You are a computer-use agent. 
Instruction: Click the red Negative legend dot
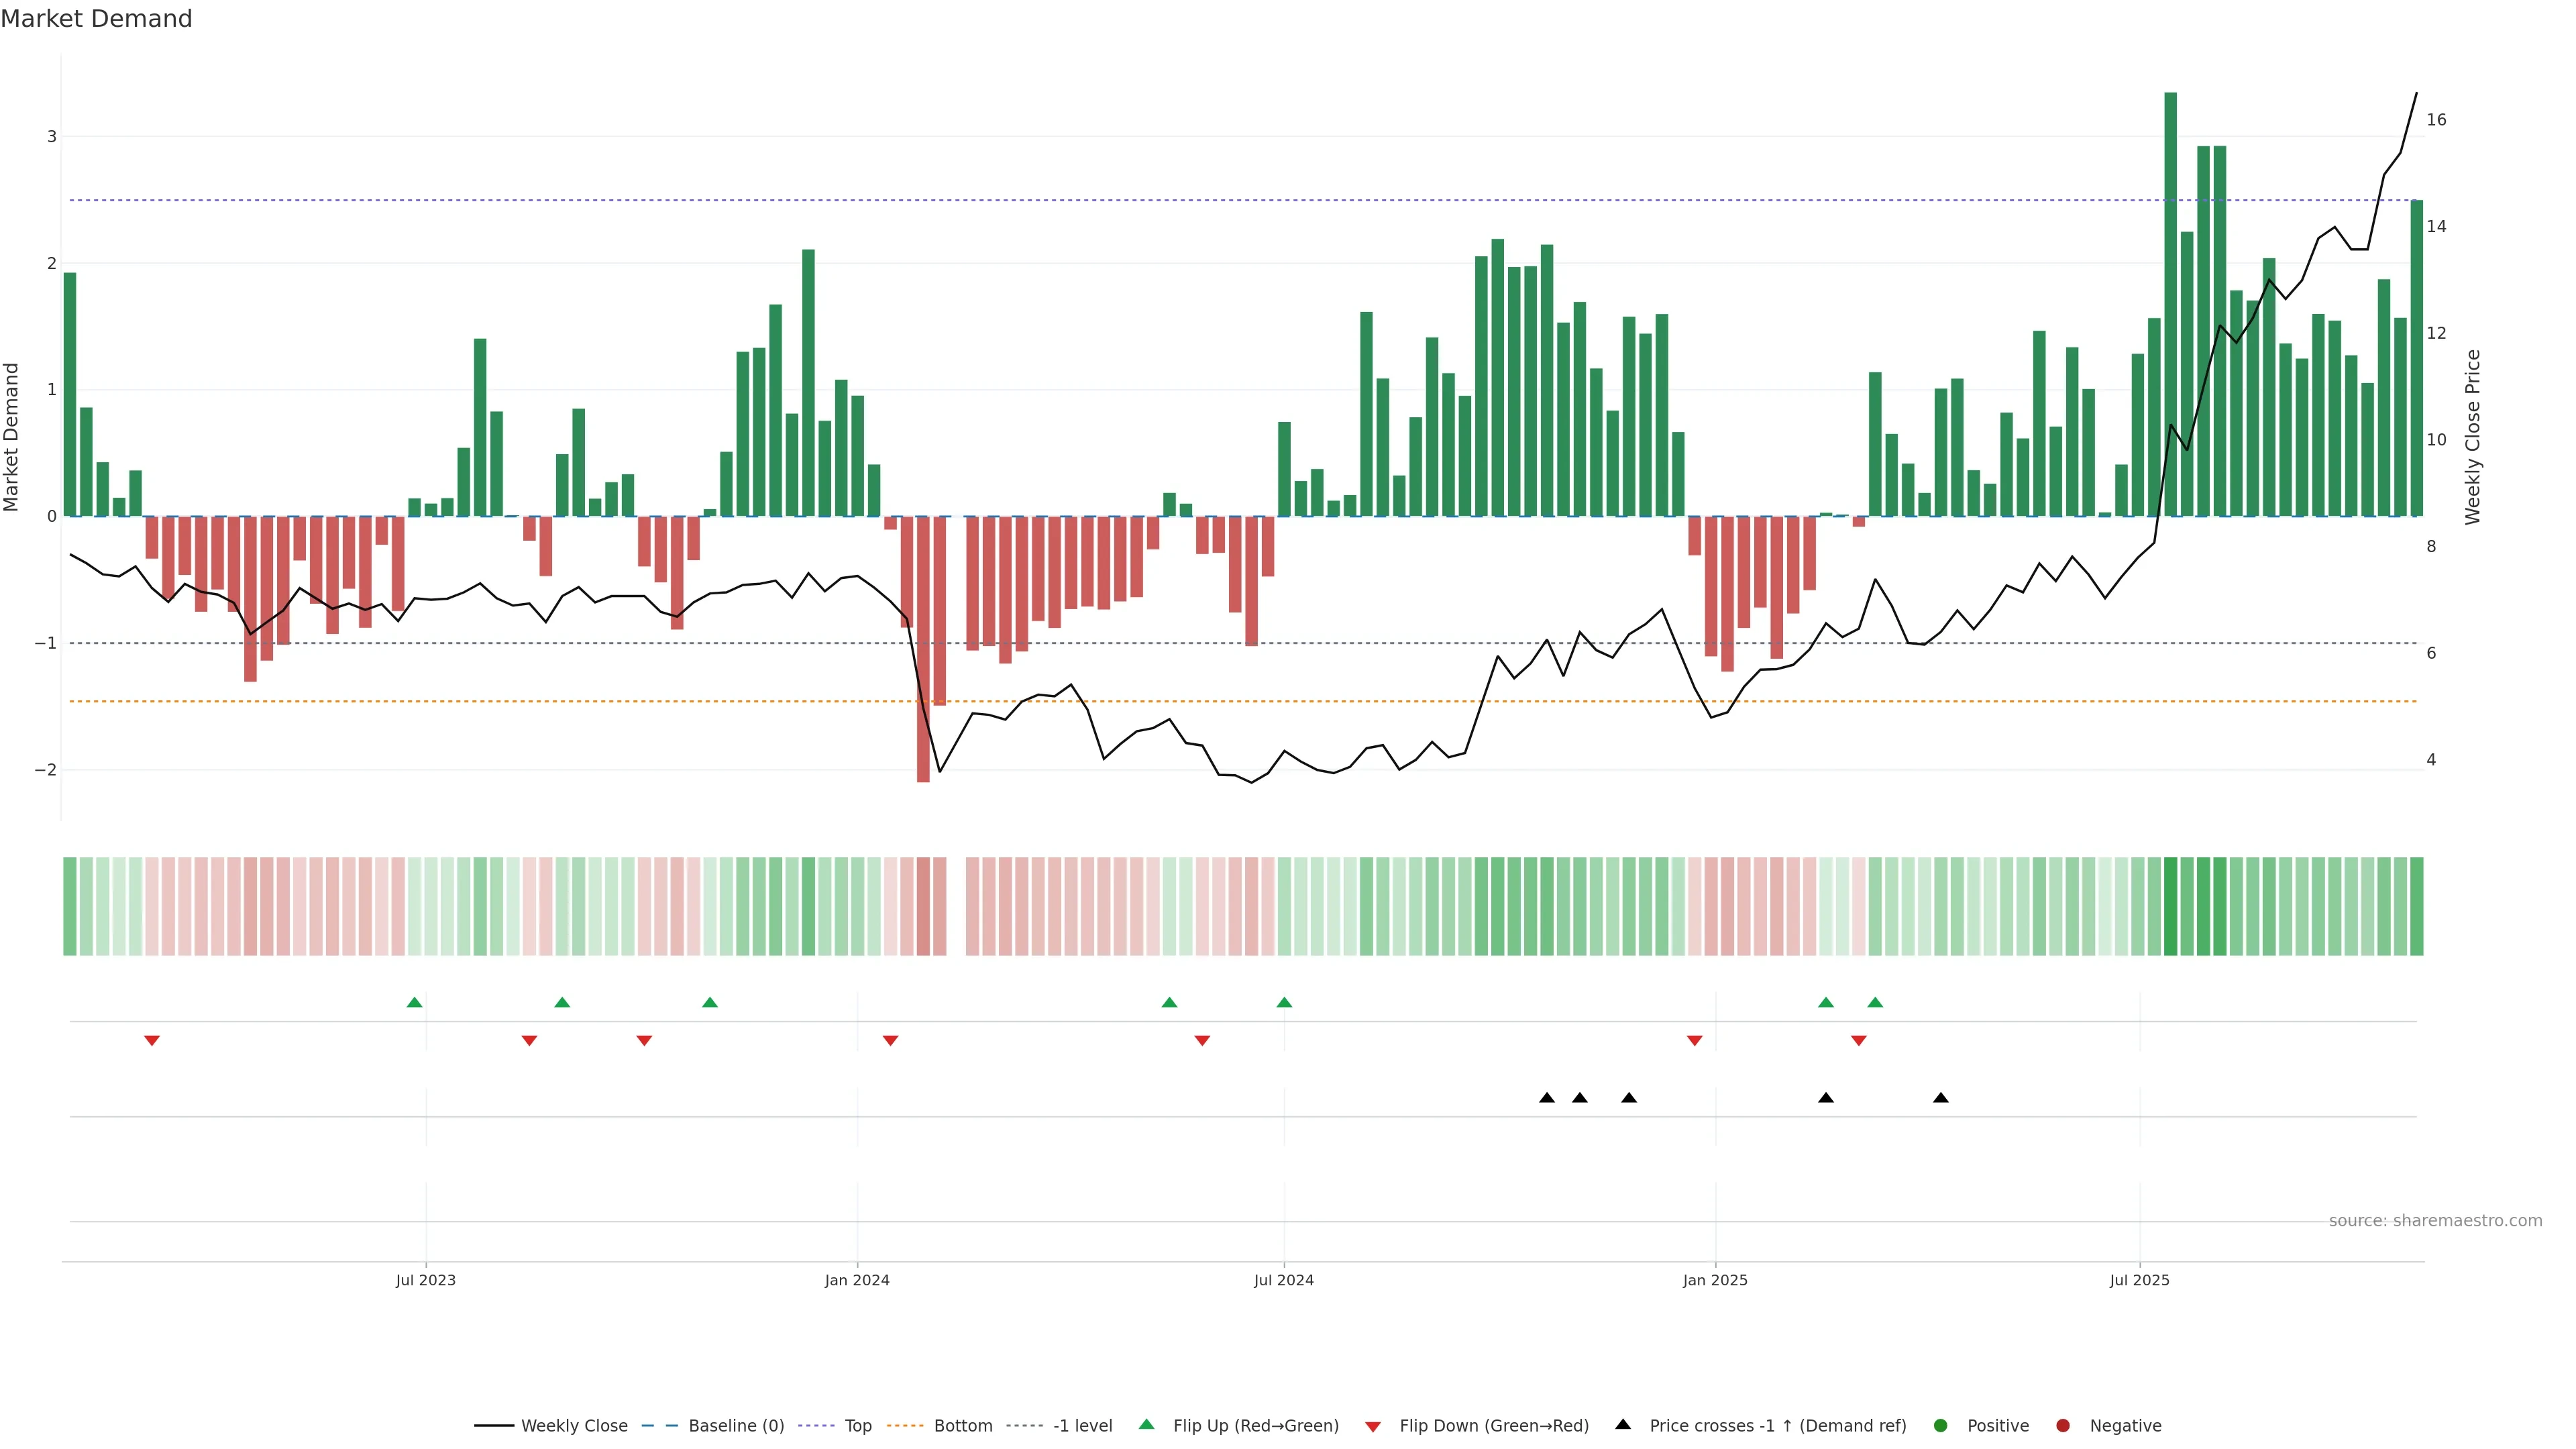2062,1425
